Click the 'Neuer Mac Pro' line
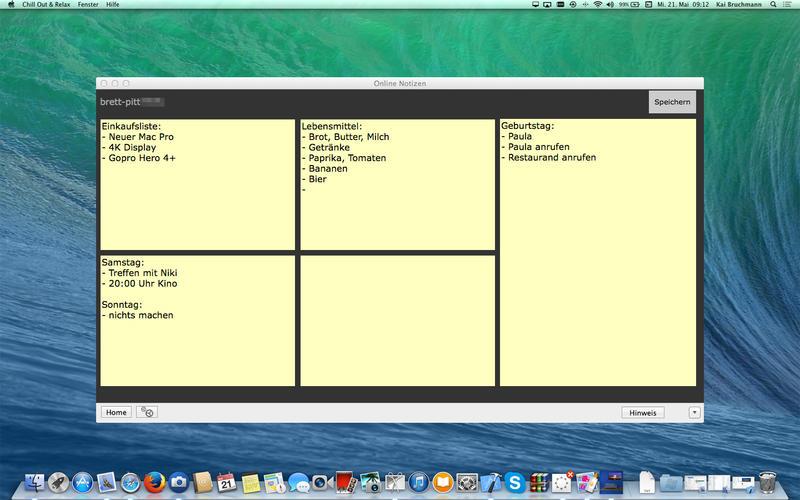800x500 pixels. [x=138, y=137]
